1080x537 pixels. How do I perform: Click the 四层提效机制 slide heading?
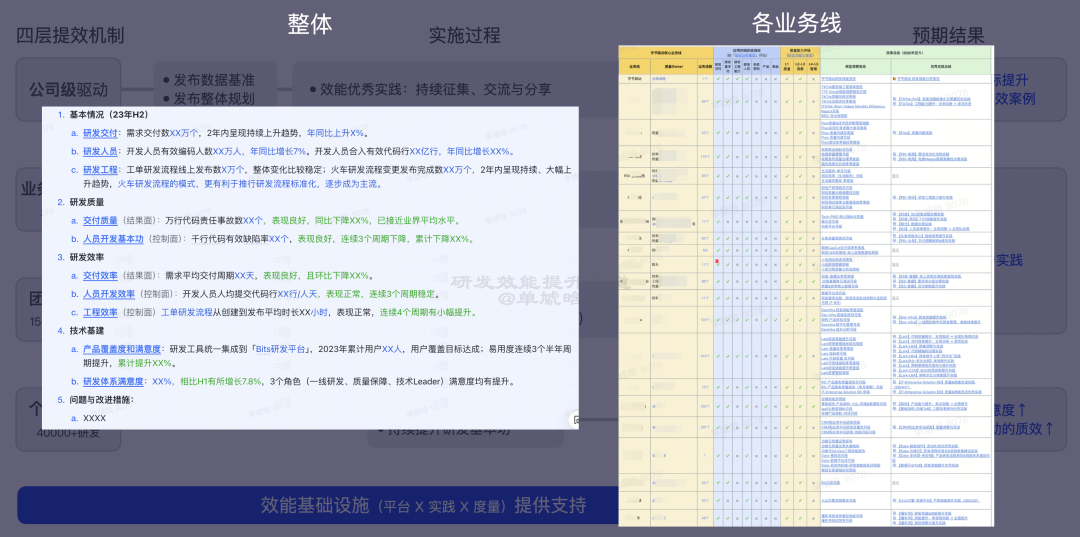(70, 36)
